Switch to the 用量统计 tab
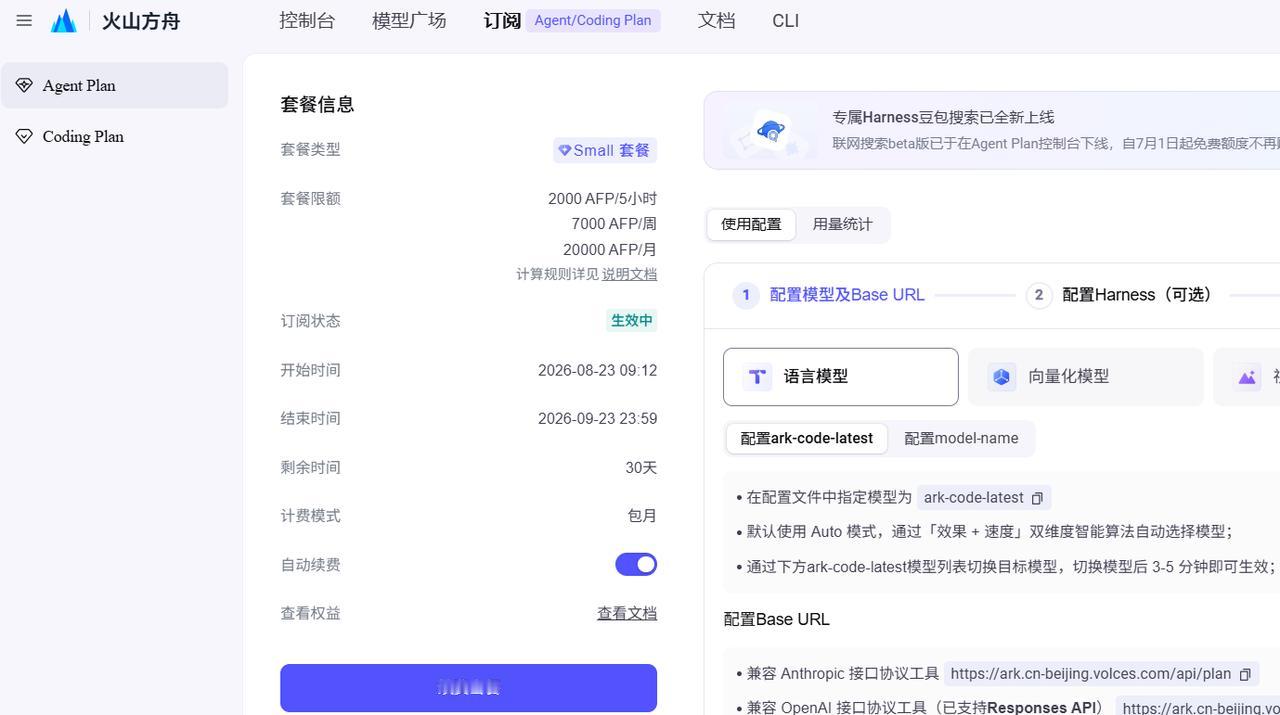This screenshot has width=1280, height=715. point(842,224)
